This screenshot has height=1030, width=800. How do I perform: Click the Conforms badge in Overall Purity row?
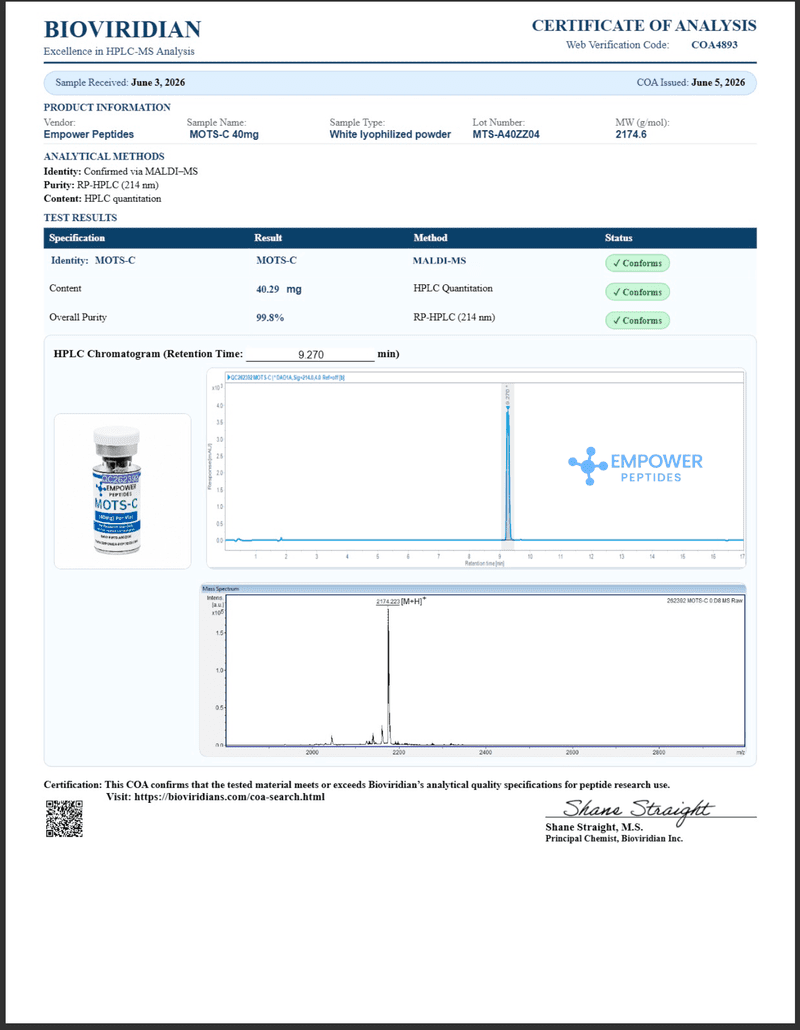pos(637,321)
